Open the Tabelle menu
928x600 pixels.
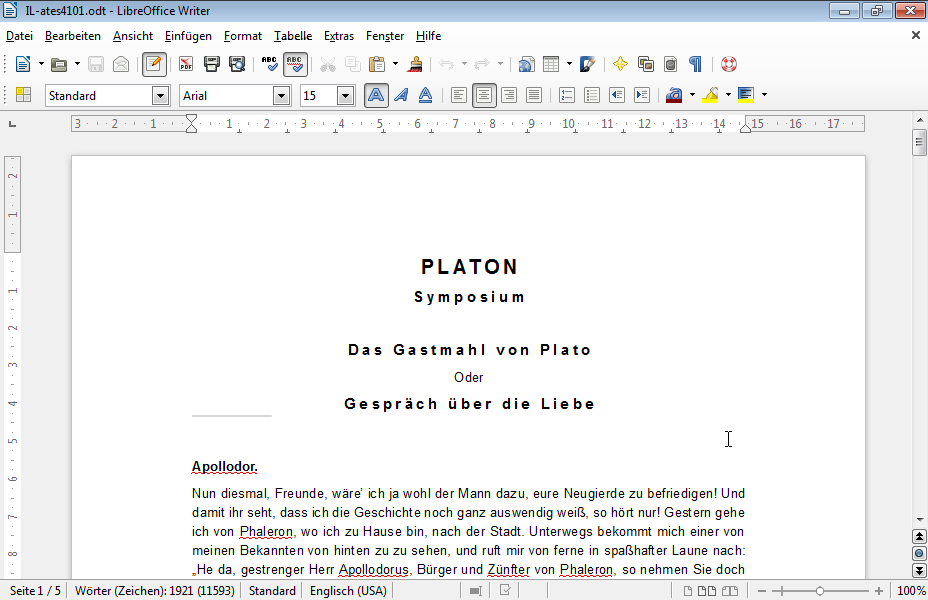(293, 36)
